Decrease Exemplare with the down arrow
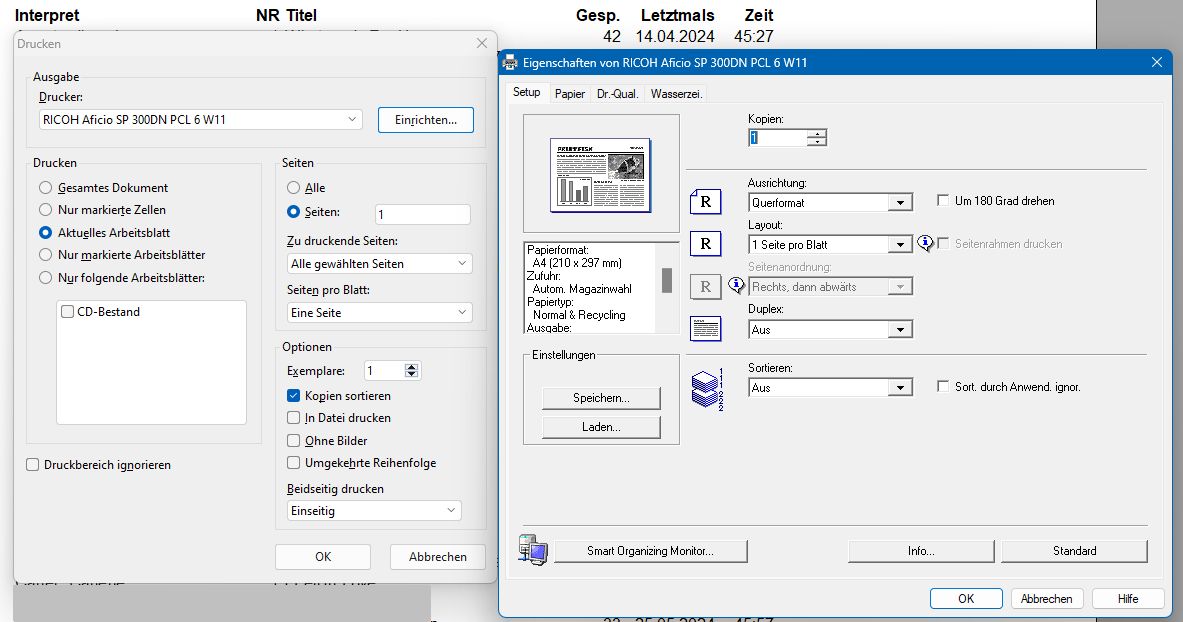The height and width of the screenshot is (622, 1183). pyautogui.click(x=411, y=374)
